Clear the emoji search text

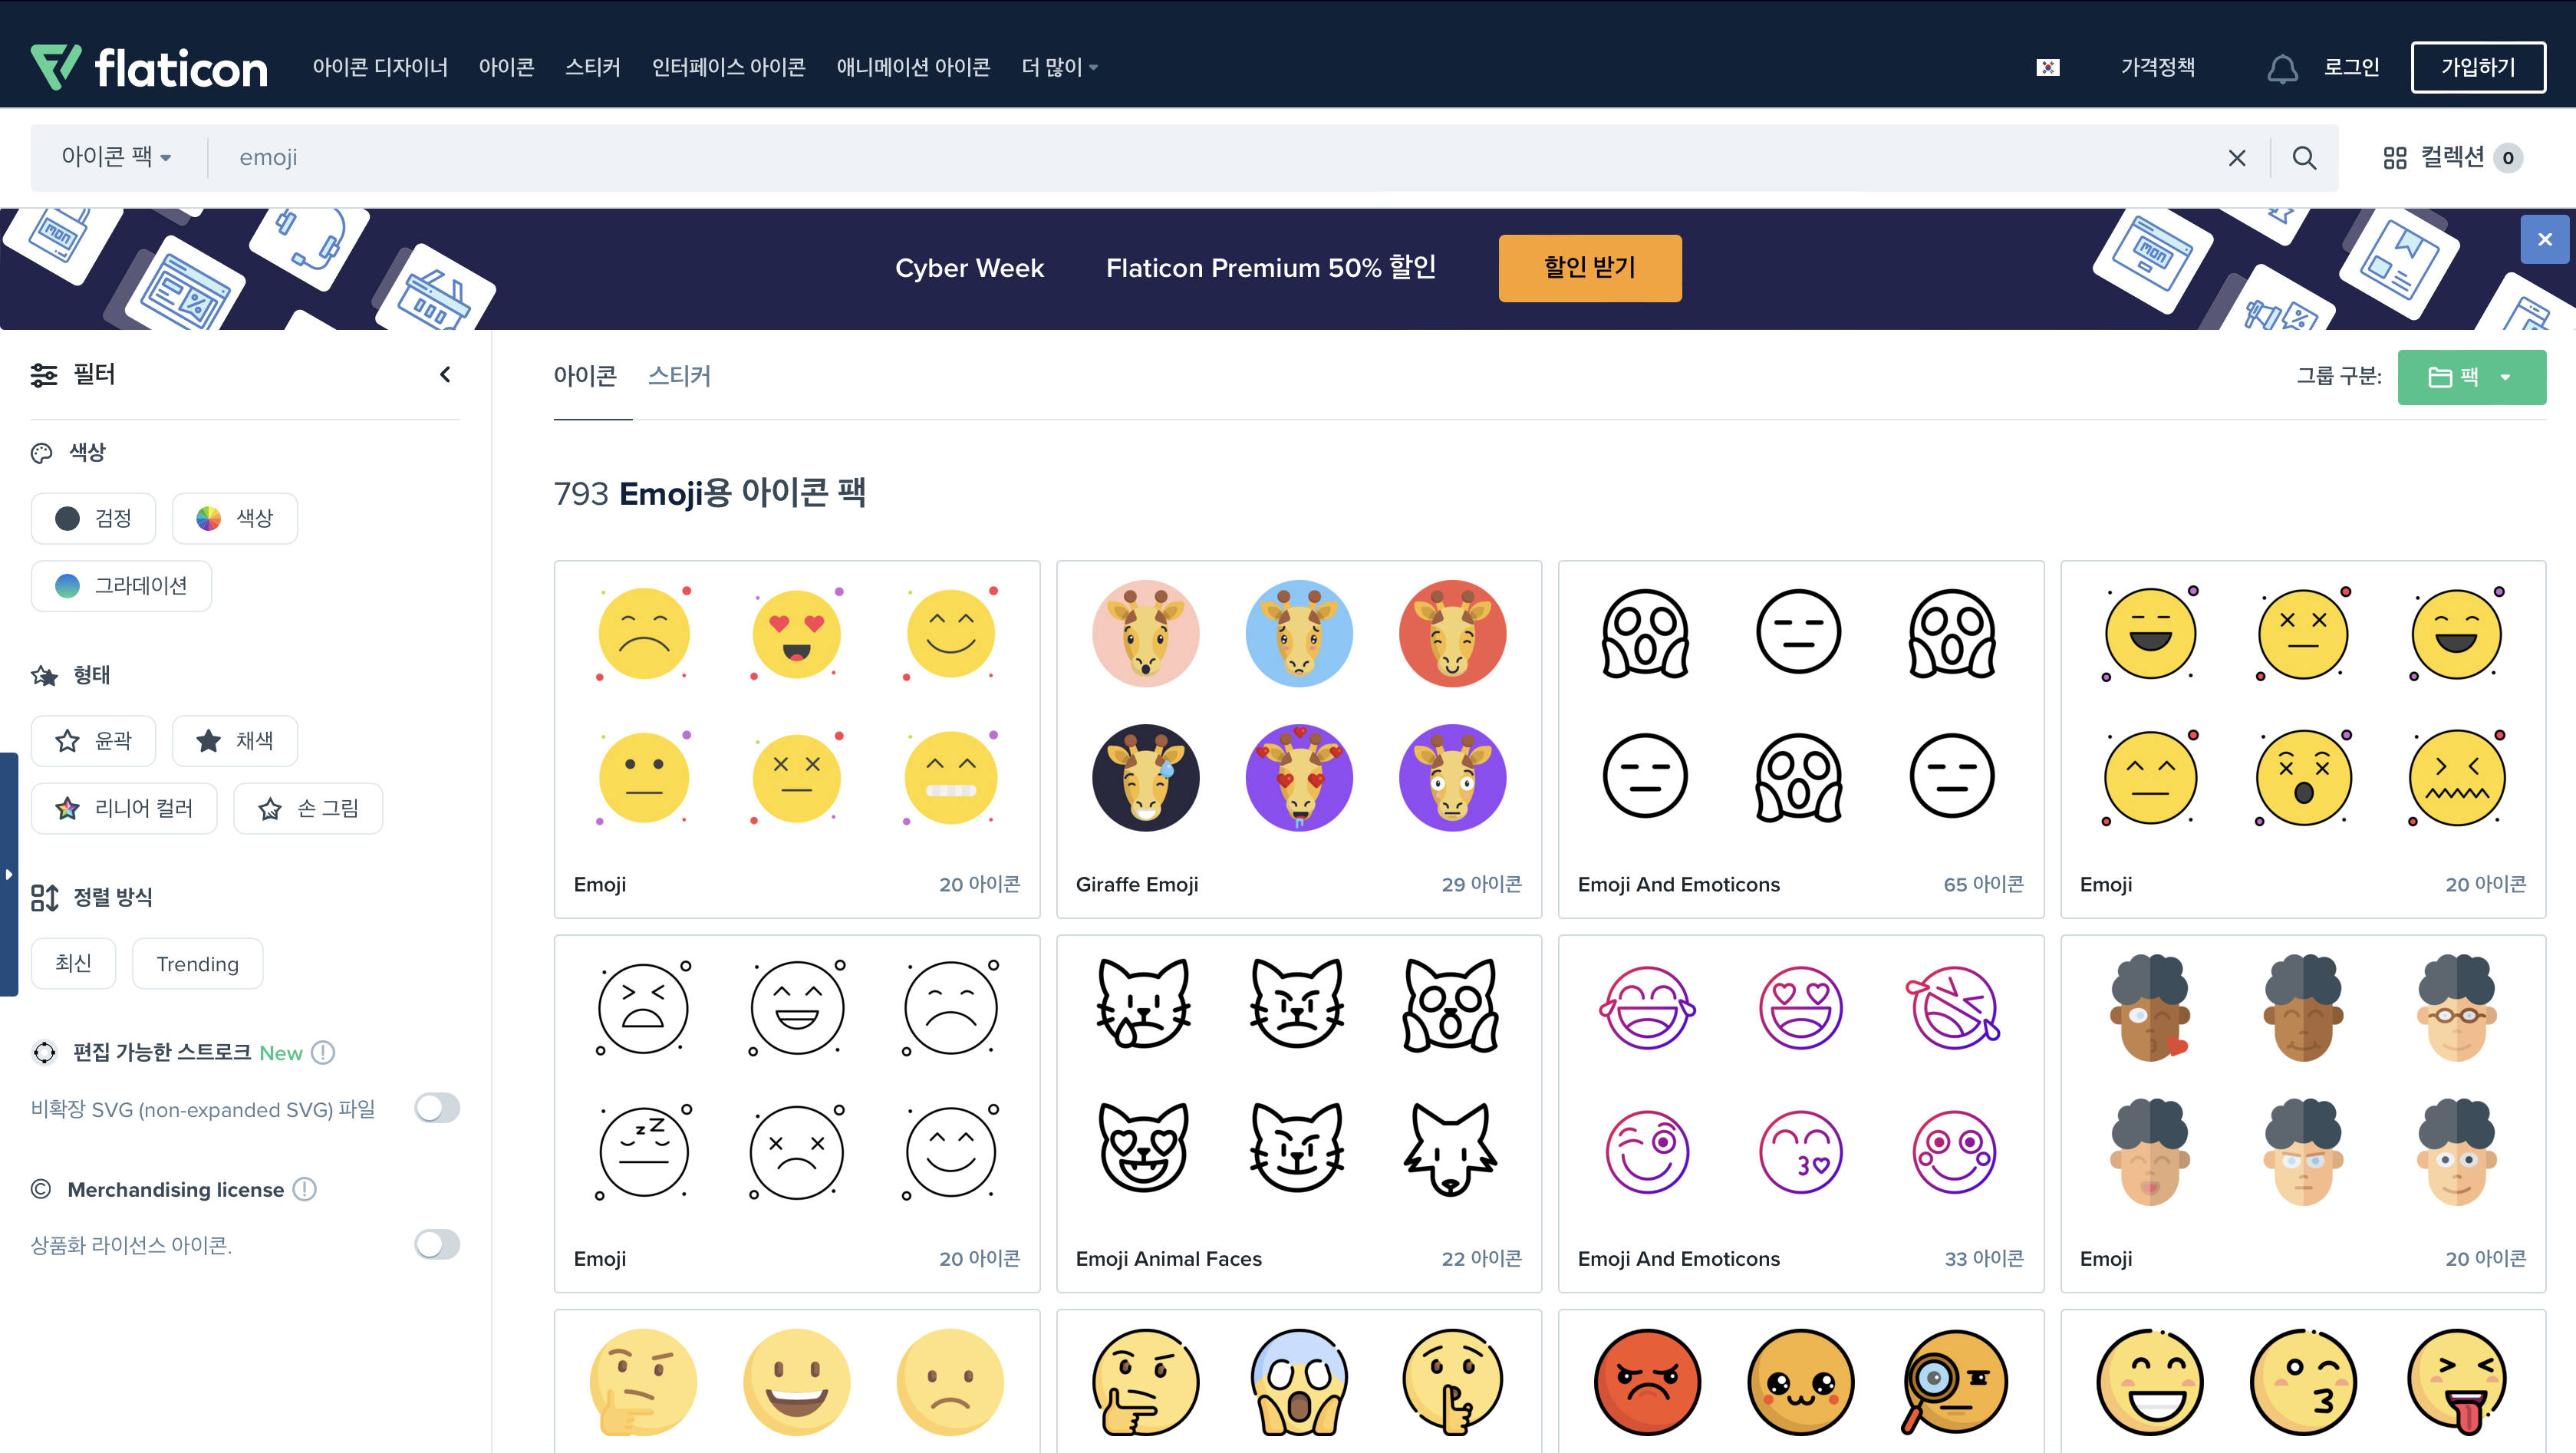coord(2237,158)
